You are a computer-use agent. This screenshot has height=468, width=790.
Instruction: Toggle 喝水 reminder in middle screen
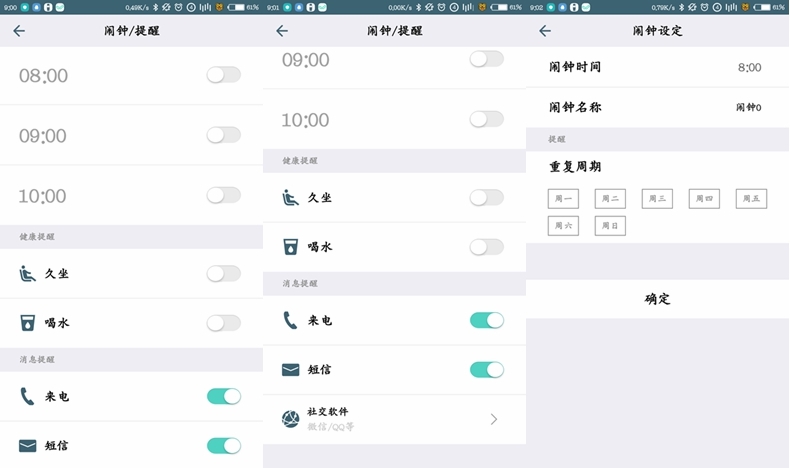pos(487,247)
